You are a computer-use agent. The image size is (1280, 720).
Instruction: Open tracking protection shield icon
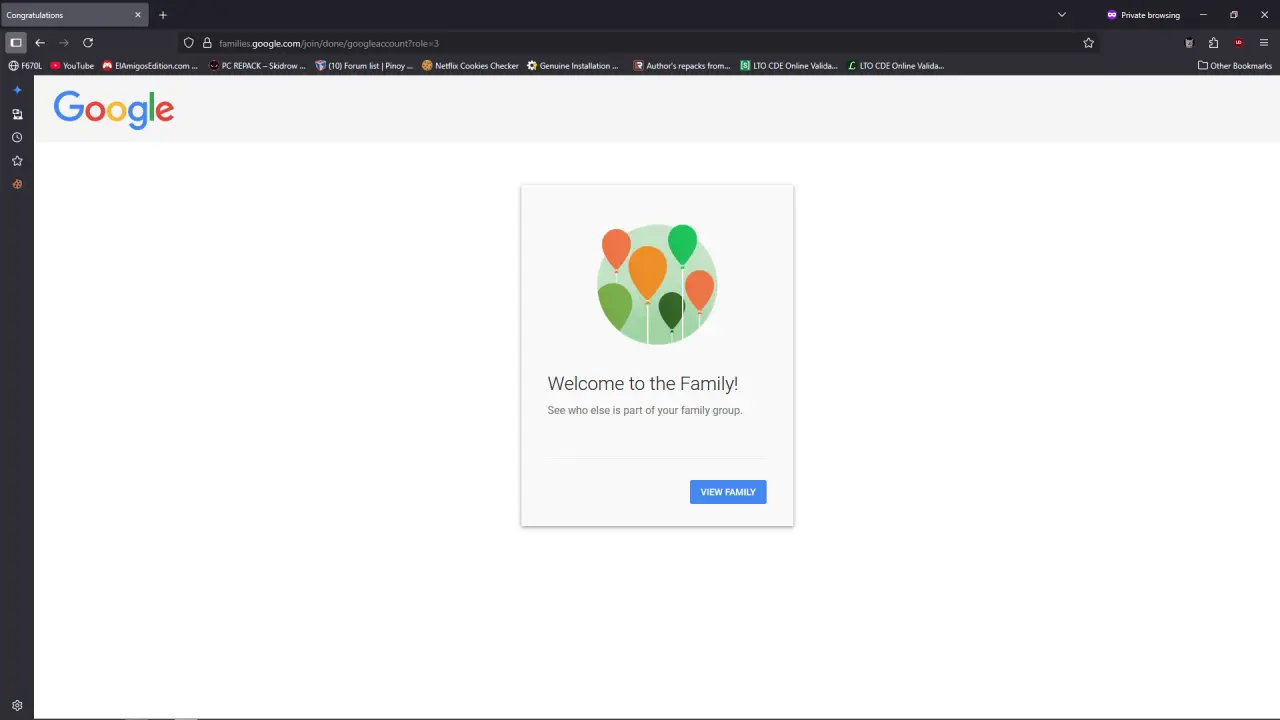pos(188,43)
